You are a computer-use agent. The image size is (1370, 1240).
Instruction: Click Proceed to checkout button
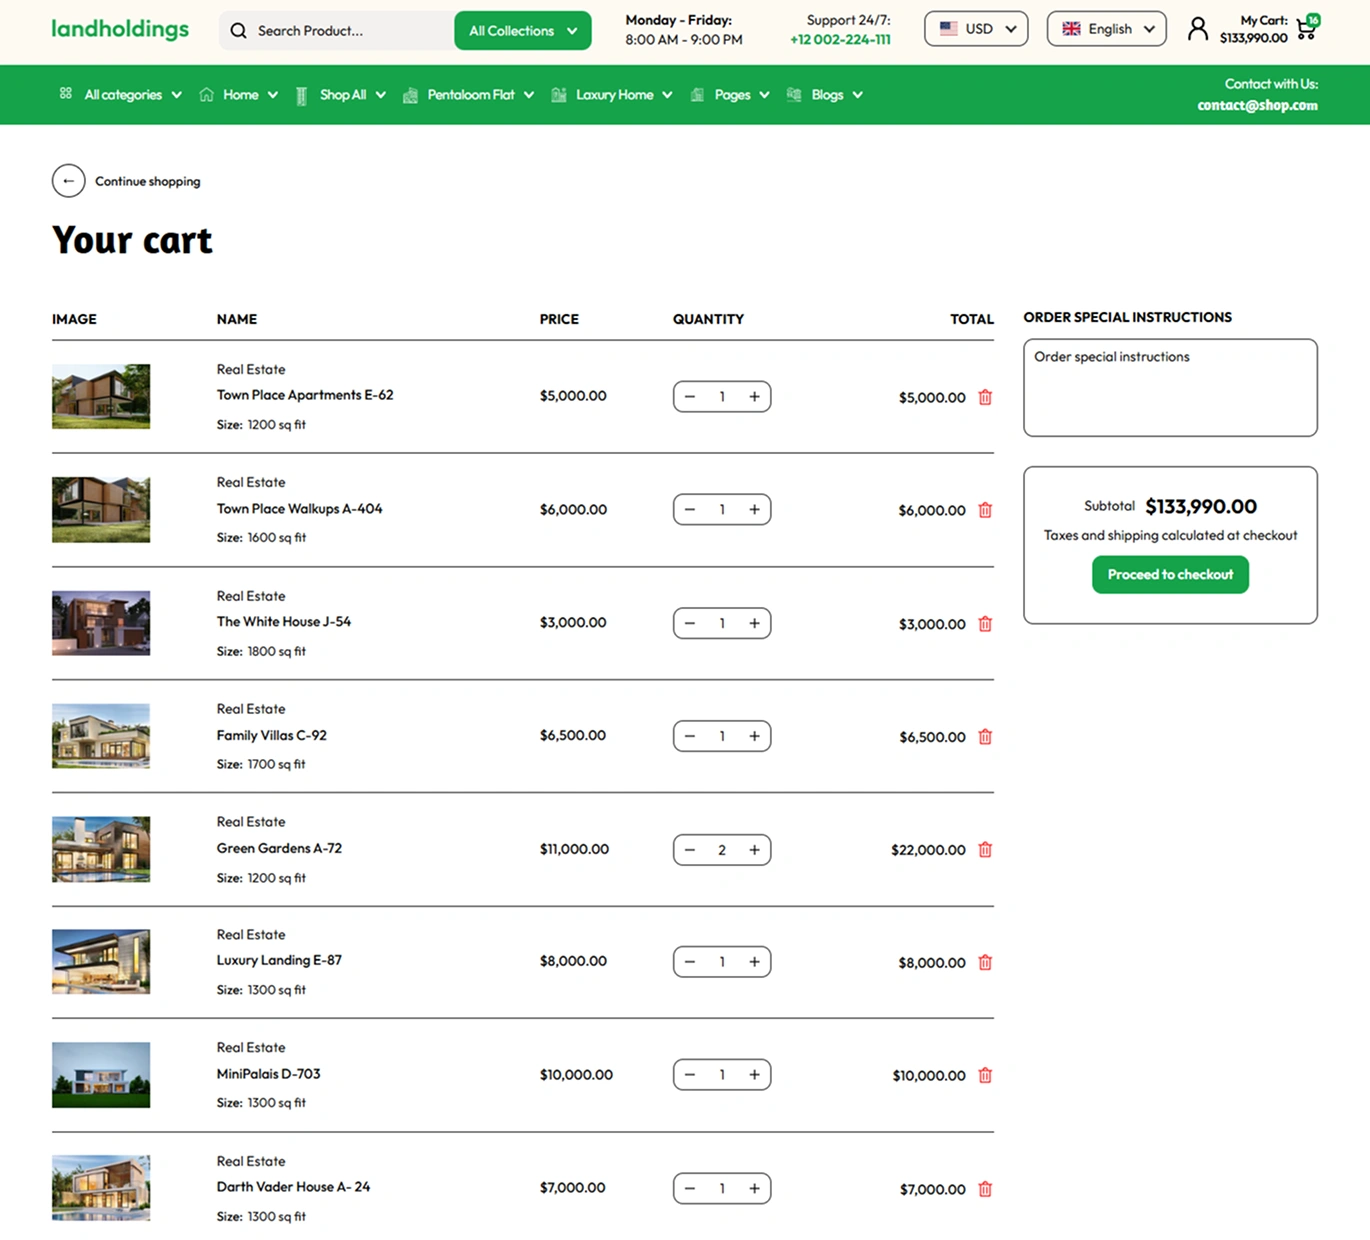point(1170,575)
